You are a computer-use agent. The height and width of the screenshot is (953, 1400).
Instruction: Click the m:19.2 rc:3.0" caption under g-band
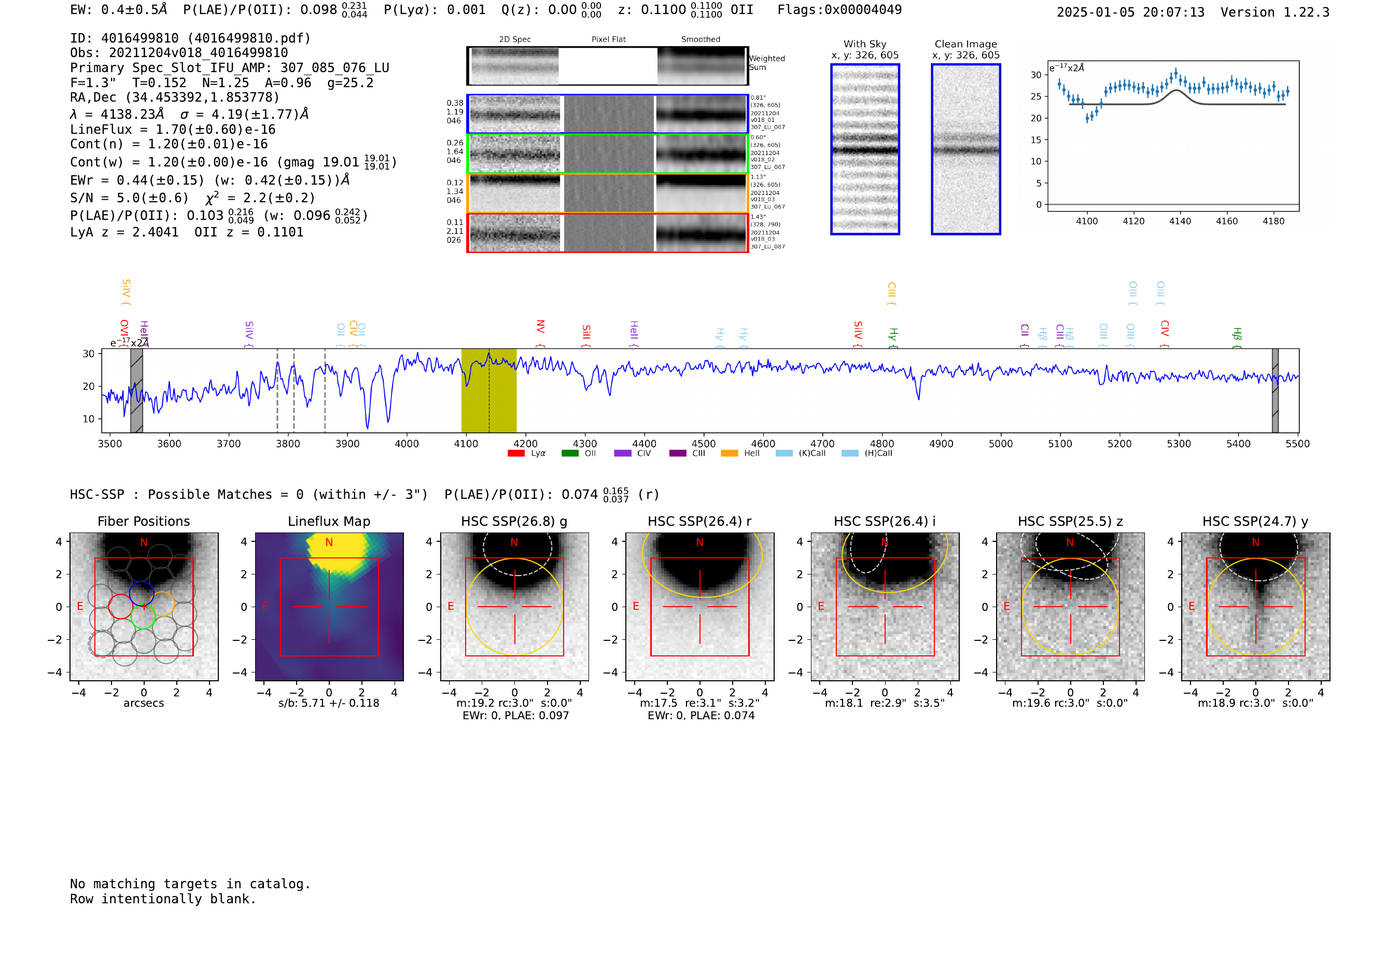tap(514, 703)
